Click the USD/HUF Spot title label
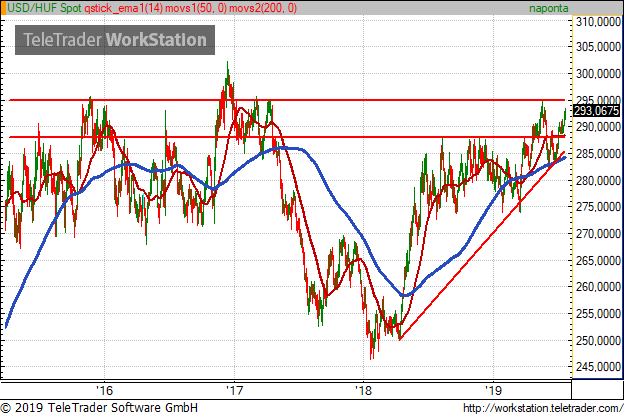The width and height of the screenshot is (624, 417). point(44,8)
